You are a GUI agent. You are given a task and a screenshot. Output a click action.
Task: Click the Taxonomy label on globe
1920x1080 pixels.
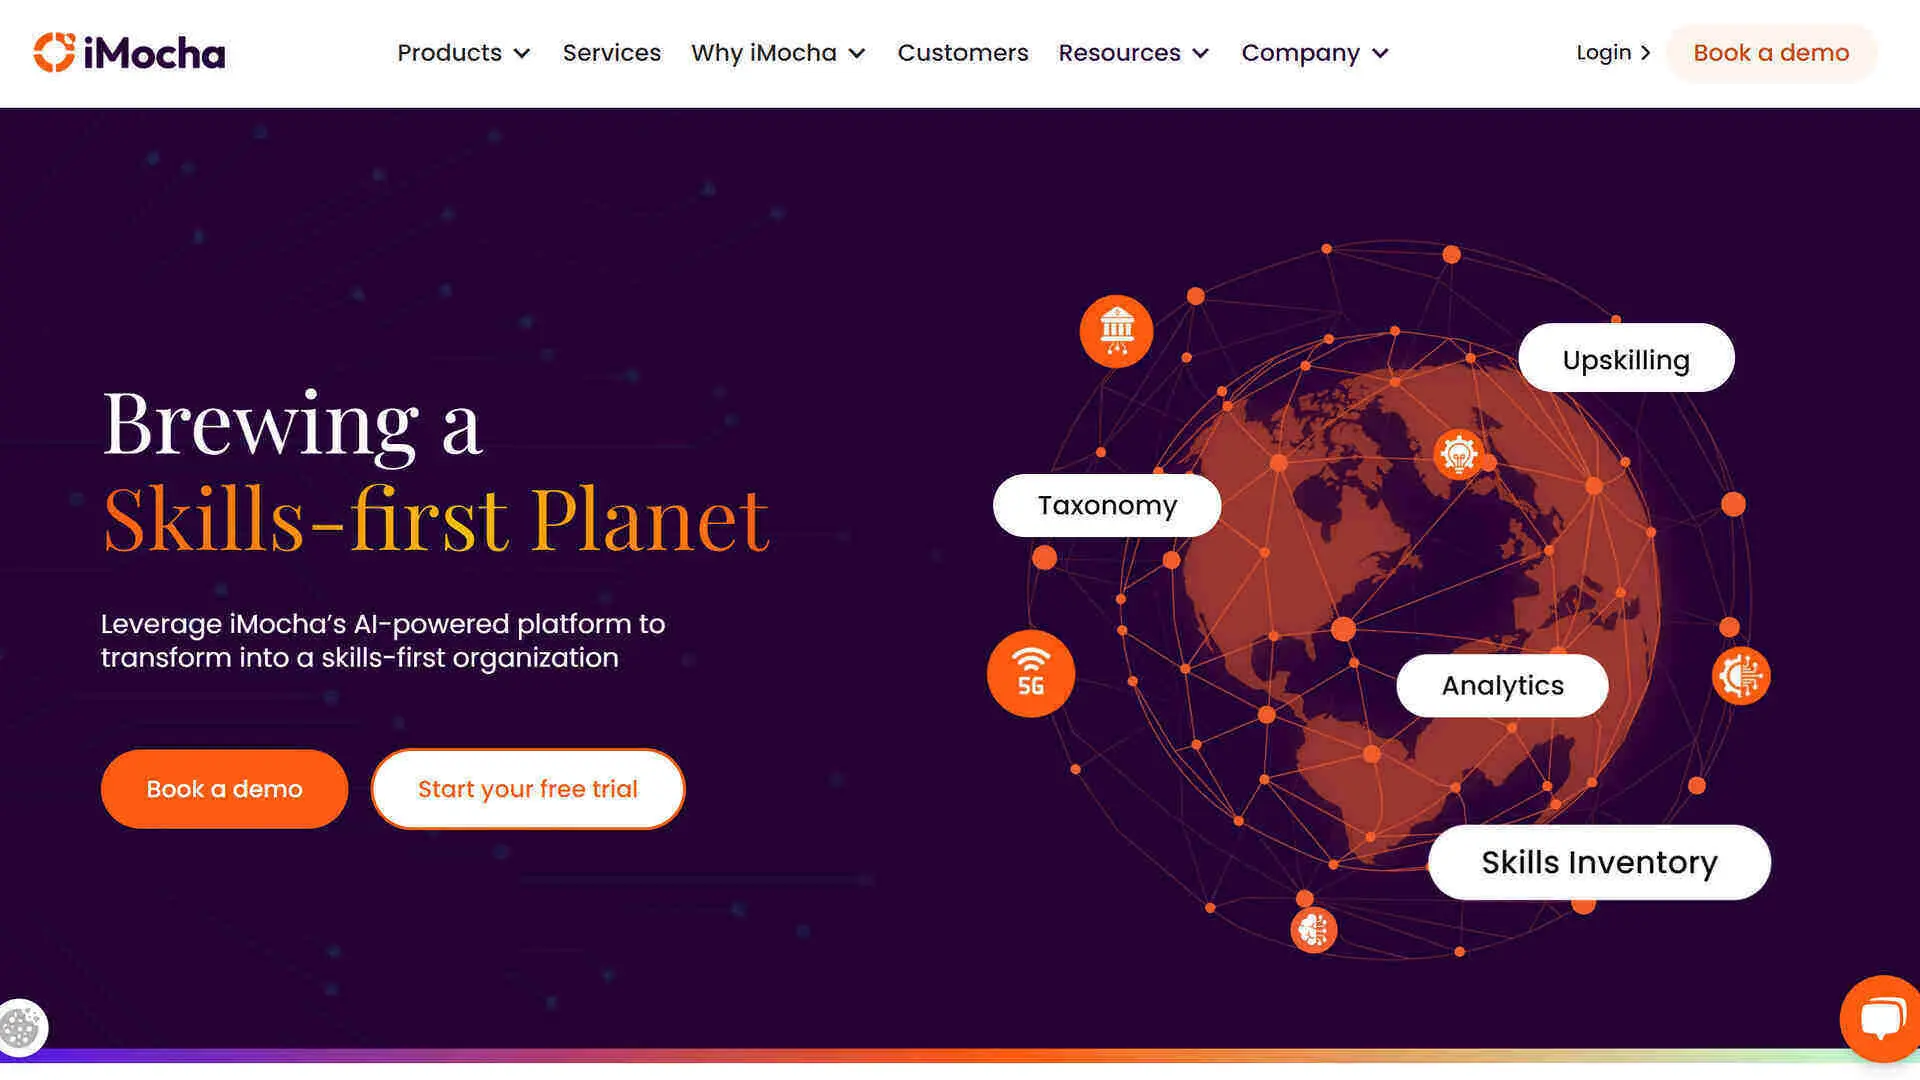pyautogui.click(x=1106, y=505)
